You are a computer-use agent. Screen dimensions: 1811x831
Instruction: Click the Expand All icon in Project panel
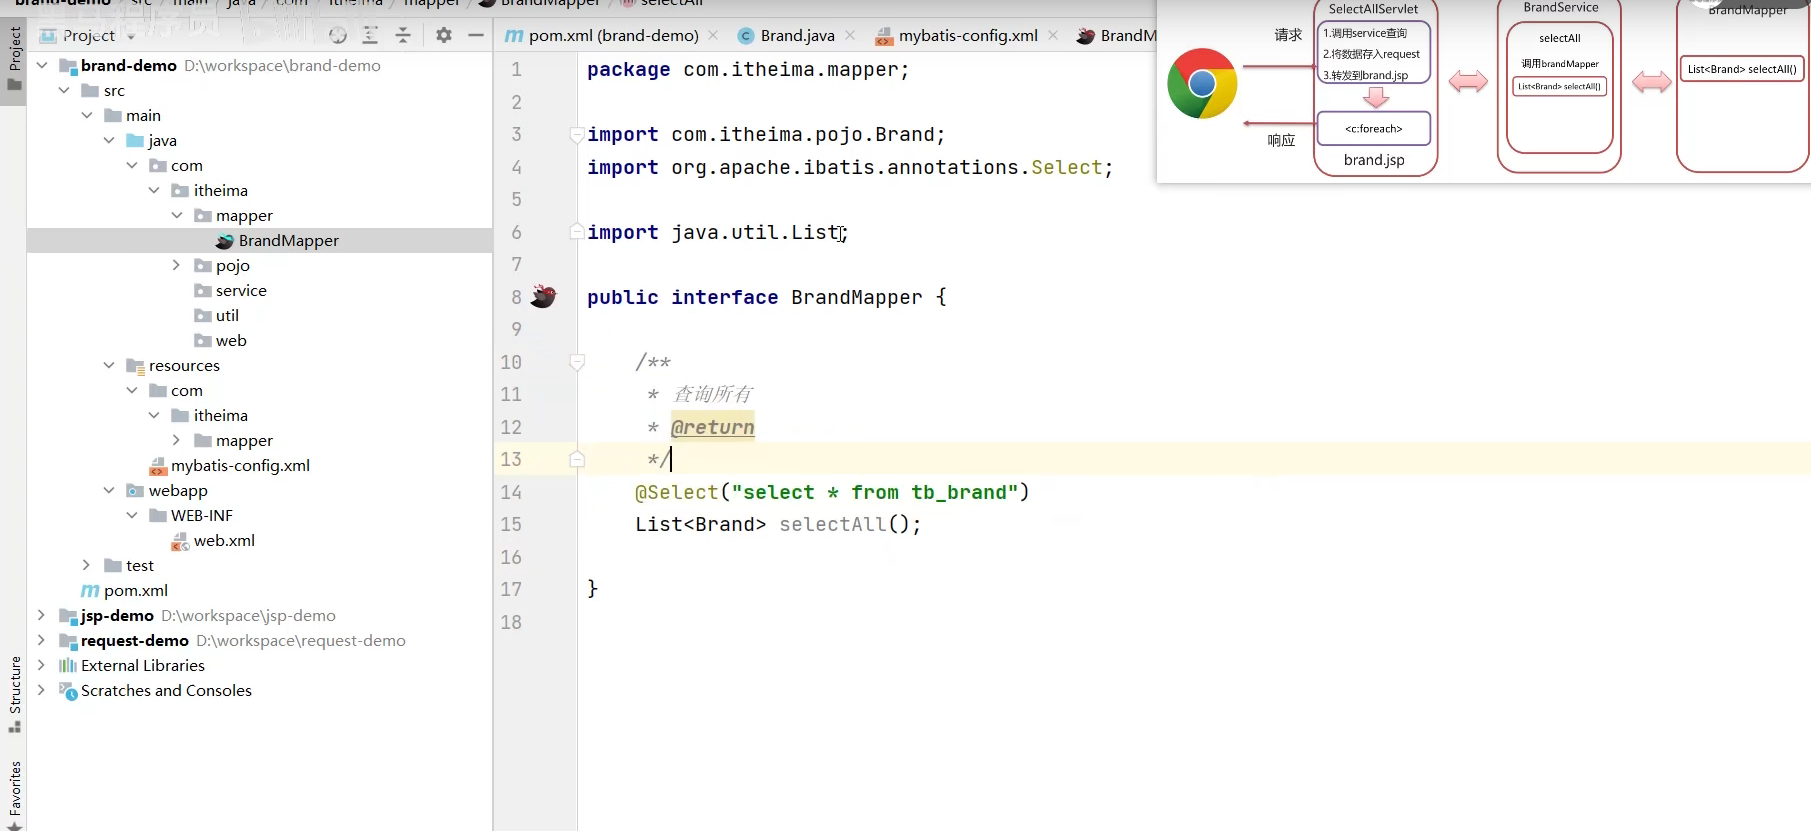(370, 36)
